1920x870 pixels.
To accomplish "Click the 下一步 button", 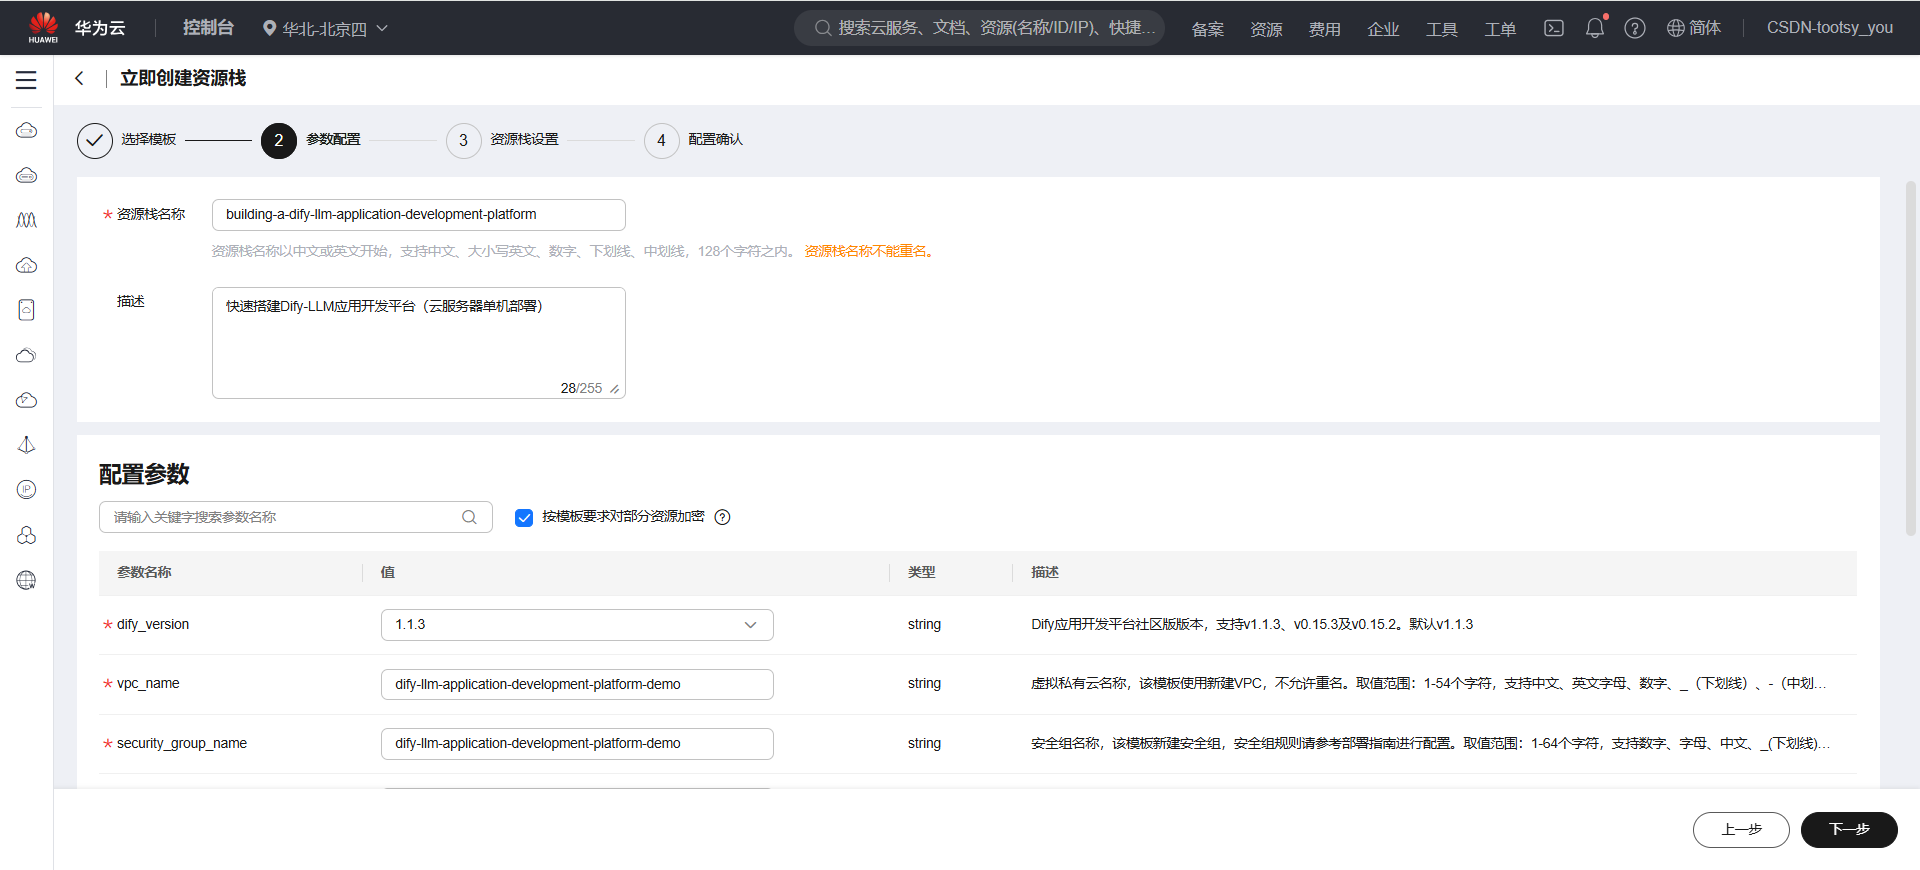I will pyautogui.click(x=1849, y=830).
